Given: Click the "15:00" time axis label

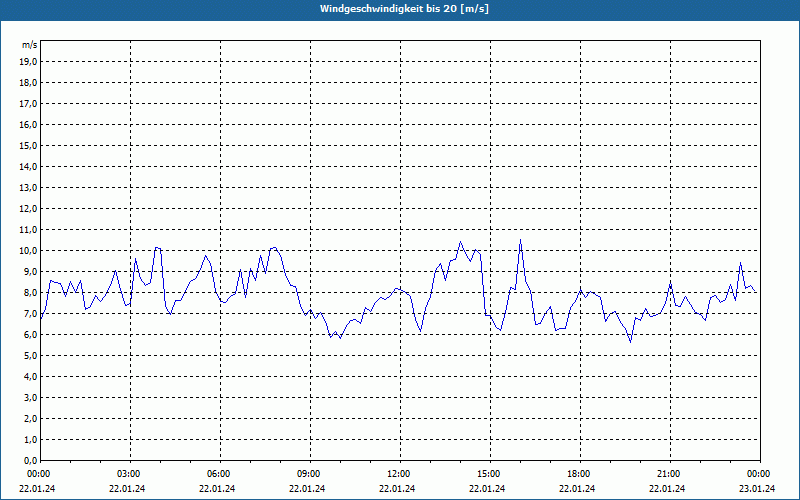Looking at the screenshot, I should (x=490, y=474).
